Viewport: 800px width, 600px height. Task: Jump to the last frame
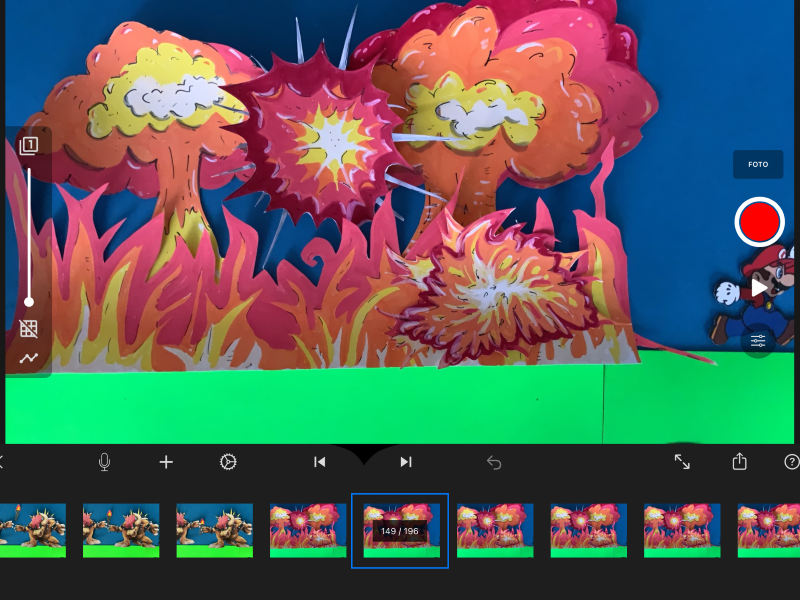[405, 462]
